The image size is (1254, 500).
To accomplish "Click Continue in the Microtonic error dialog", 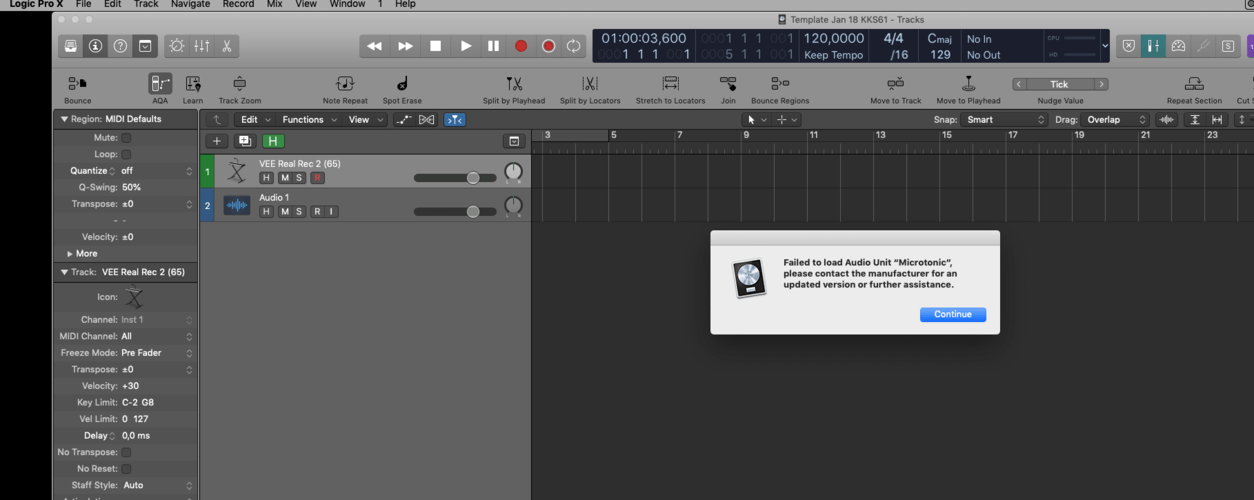I will click(x=953, y=314).
